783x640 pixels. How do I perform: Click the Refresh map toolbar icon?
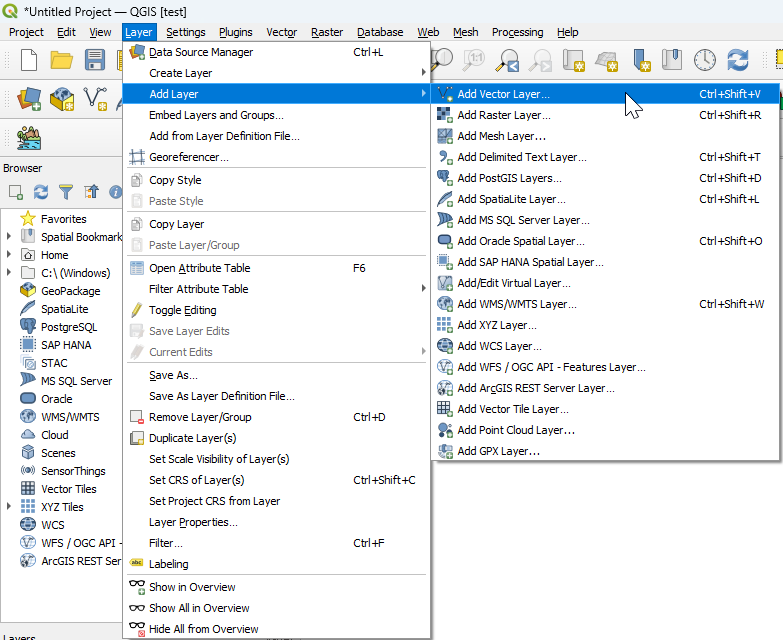click(x=738, y=60)
